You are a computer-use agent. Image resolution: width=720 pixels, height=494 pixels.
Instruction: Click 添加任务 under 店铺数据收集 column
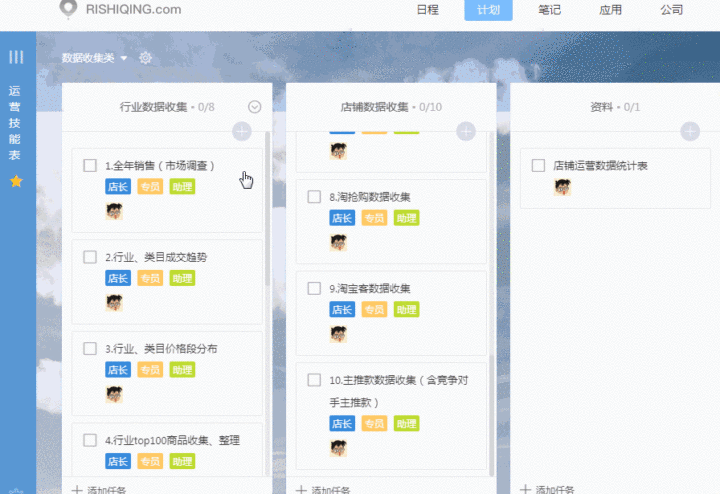coord(325,489)
